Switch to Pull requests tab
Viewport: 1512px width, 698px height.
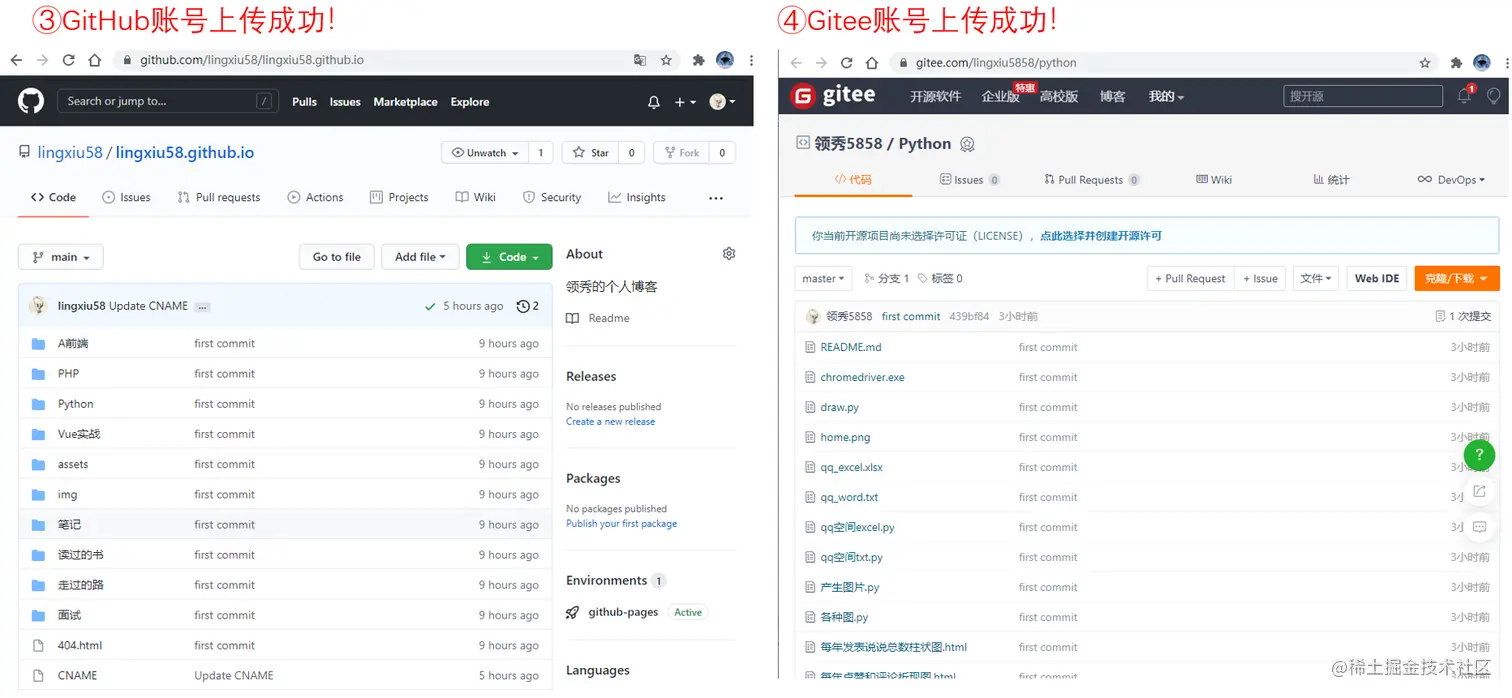click(x=219, y=197)
